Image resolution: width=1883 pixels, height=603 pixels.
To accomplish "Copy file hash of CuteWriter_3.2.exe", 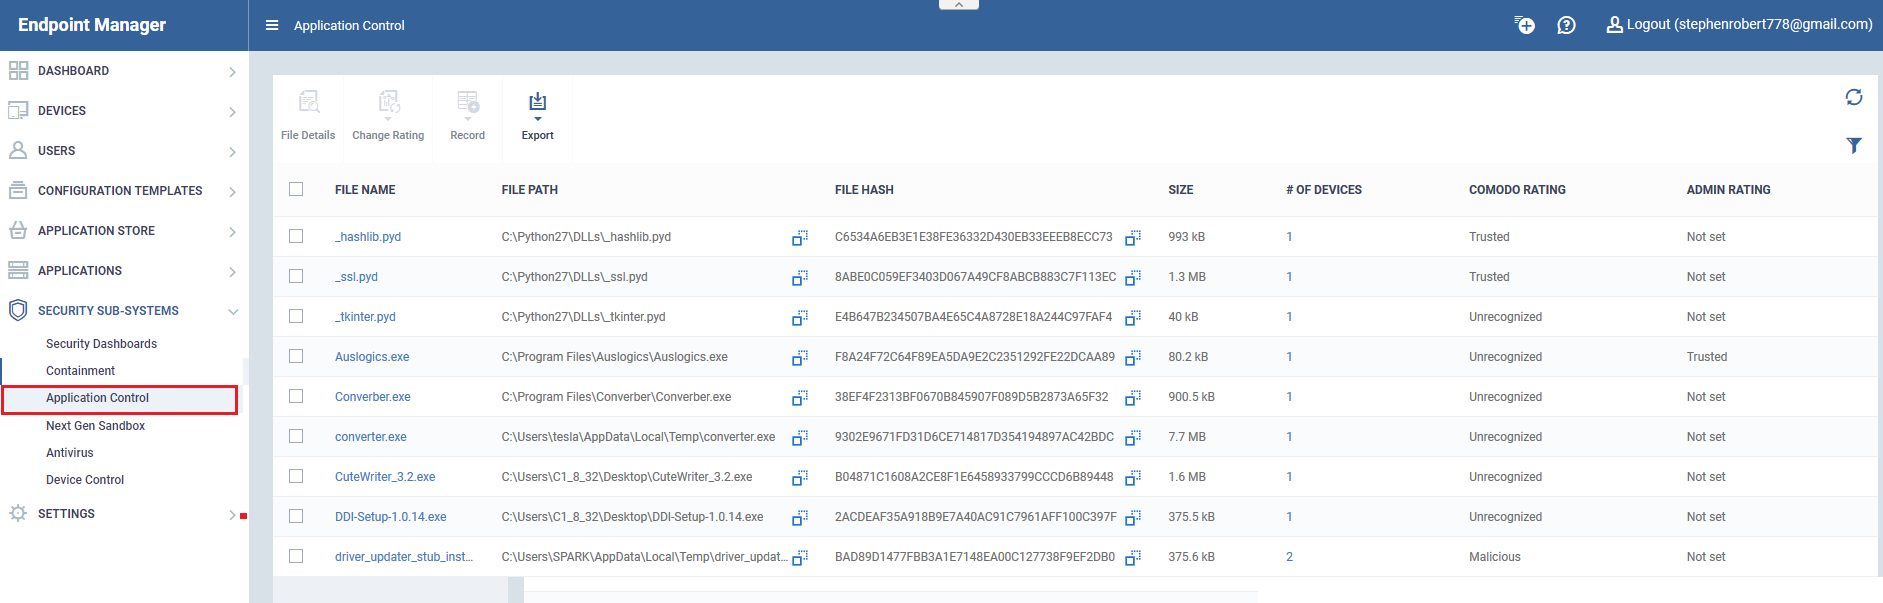I will tap(1133, 478).
